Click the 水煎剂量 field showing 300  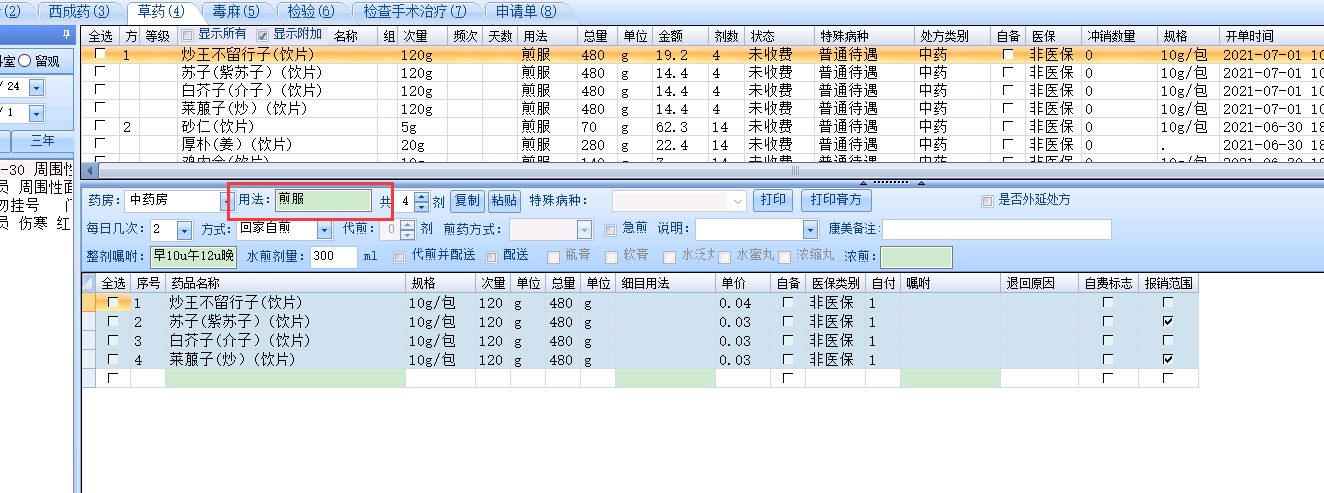point(334,257)
